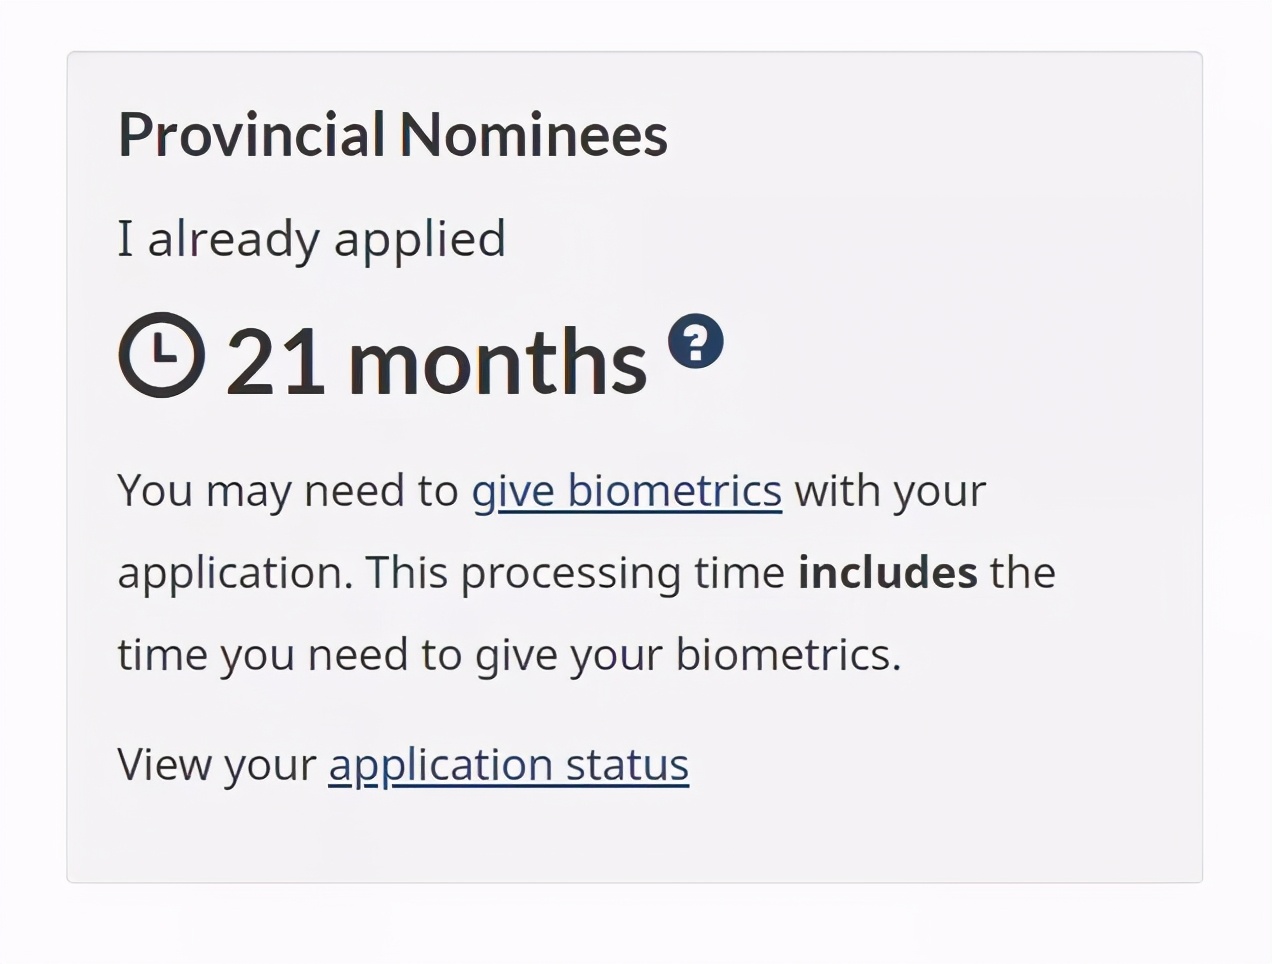The image size is (1272, 964).
Task: Click the "You may need to" text
Action: (288, 491)
